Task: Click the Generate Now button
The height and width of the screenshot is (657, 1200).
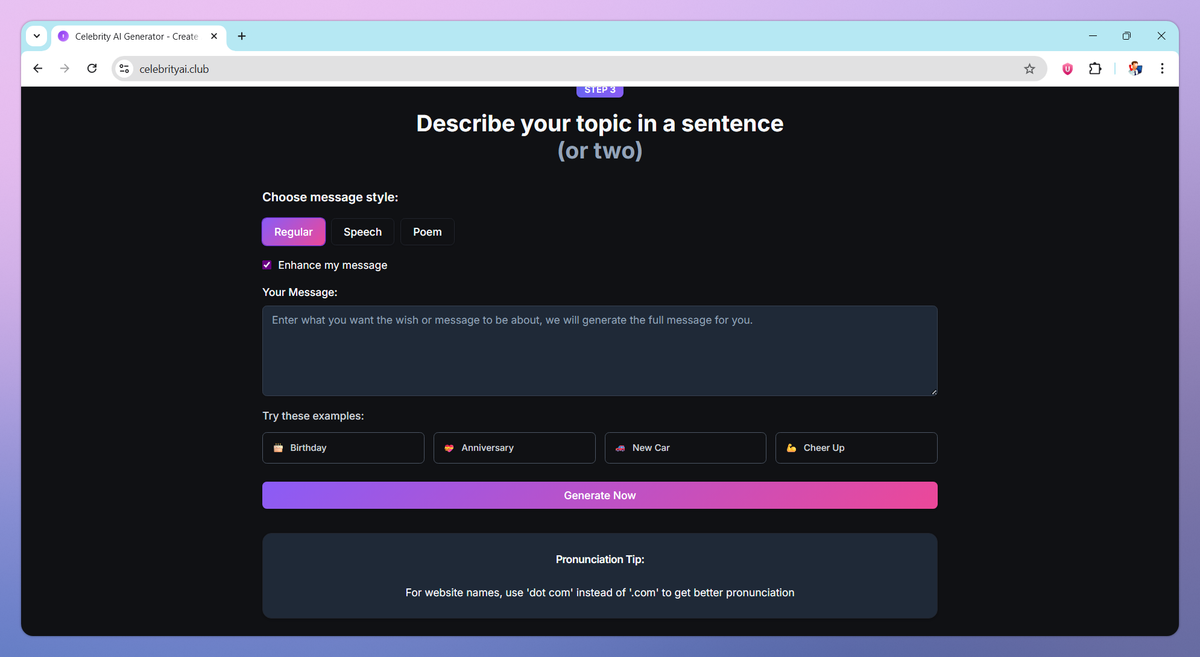Action: click(x=600, y=495)
